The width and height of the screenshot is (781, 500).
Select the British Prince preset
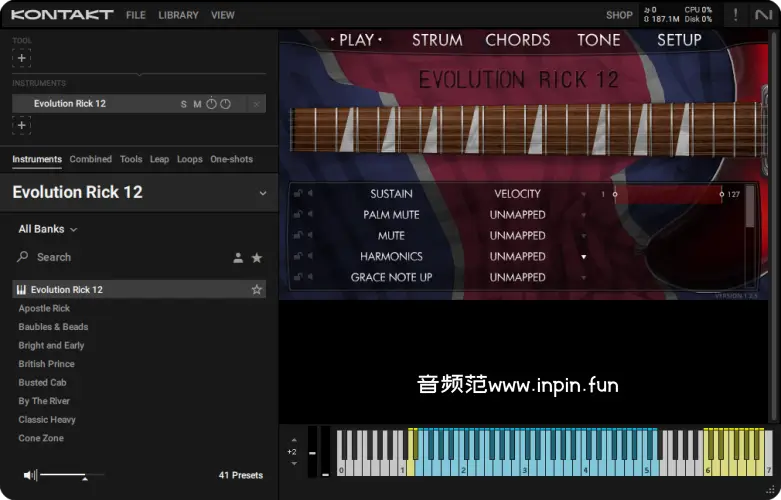46,364
